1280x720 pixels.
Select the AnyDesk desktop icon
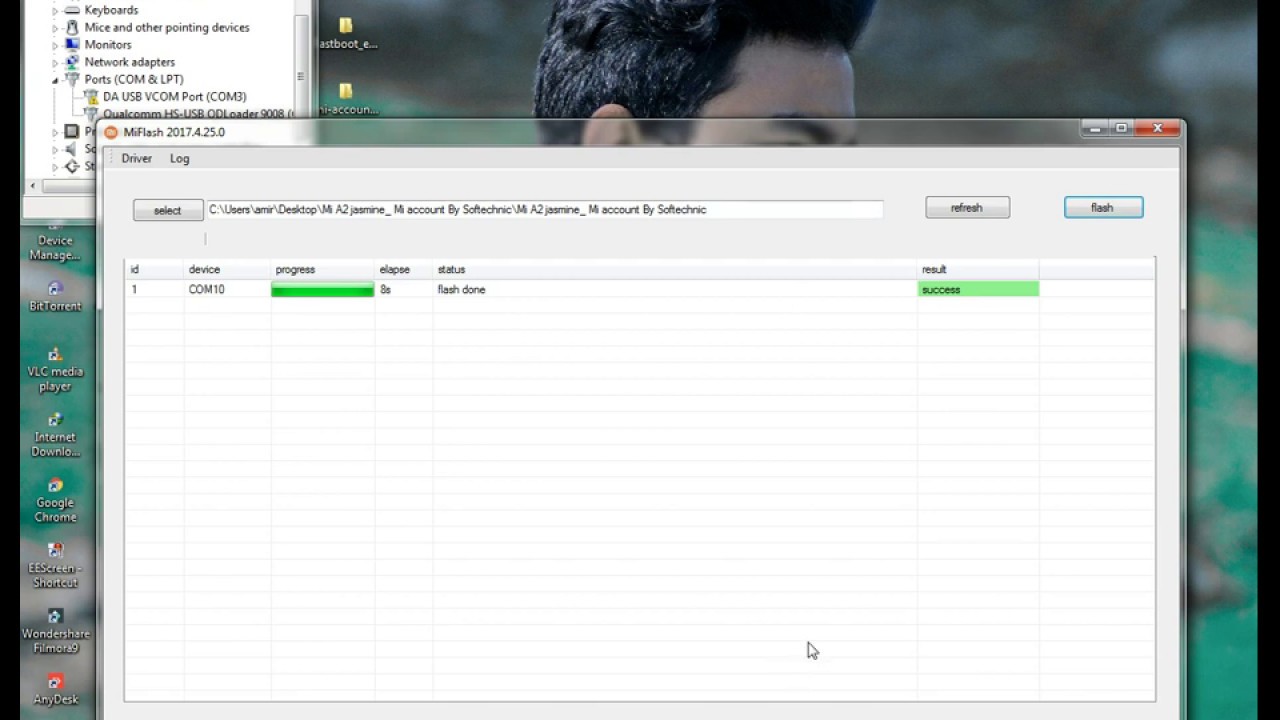55,690
